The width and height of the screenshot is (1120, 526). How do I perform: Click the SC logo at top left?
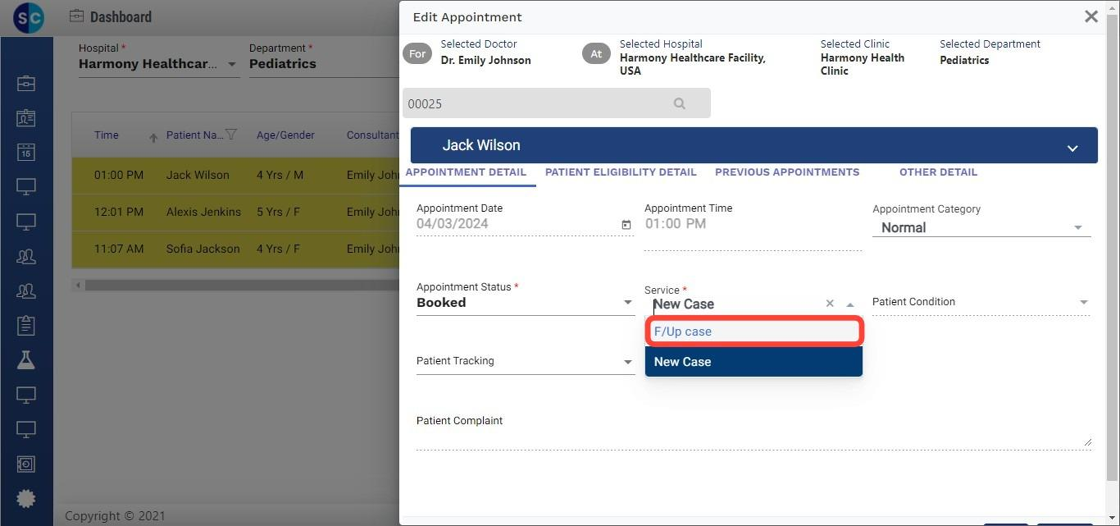pos(29,18)
